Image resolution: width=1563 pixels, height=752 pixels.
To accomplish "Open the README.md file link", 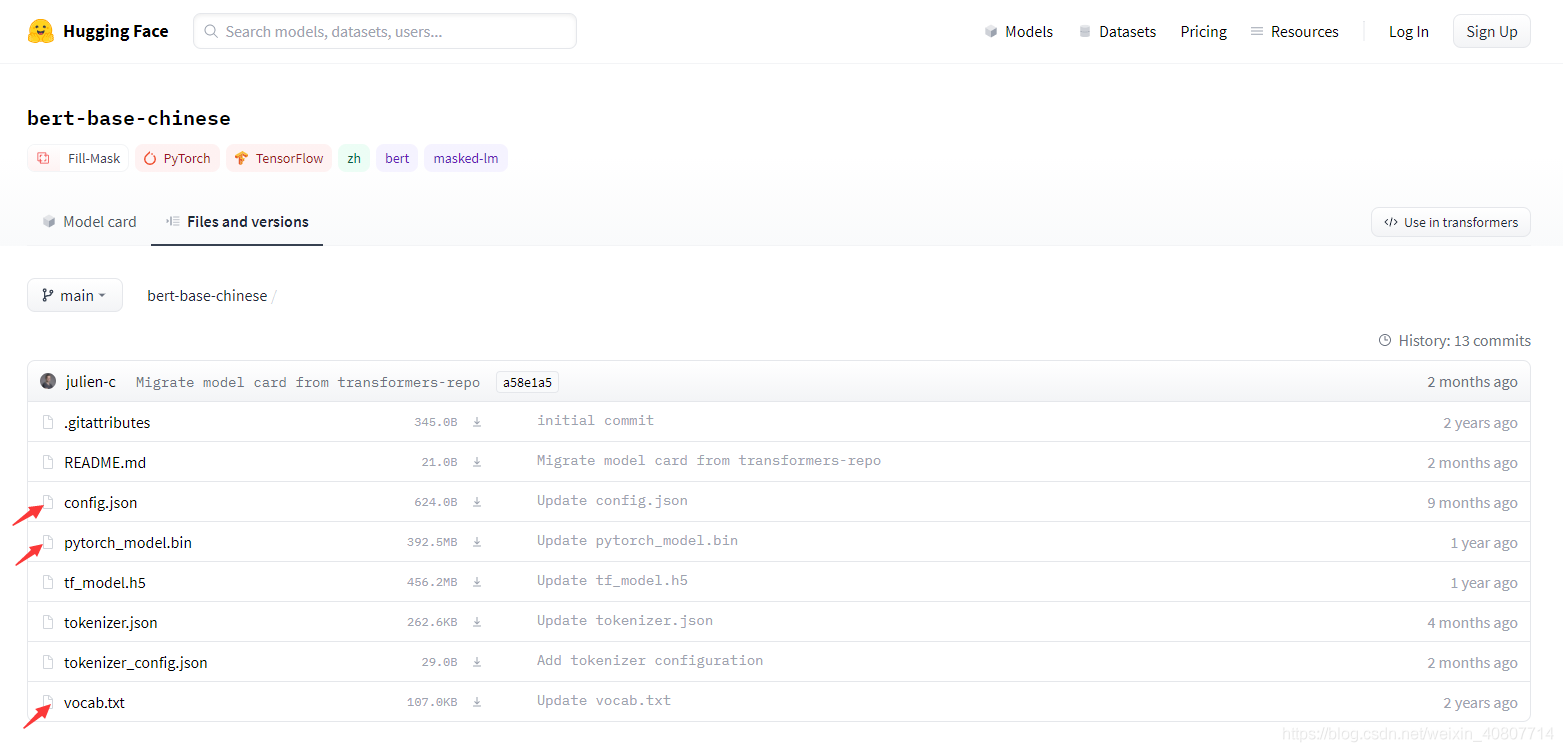I will coord(105,462).
